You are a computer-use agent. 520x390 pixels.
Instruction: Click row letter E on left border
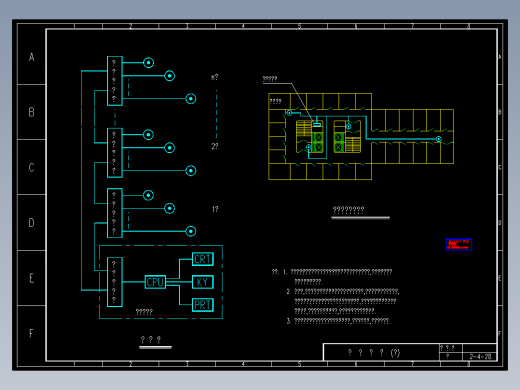point(31,278)
